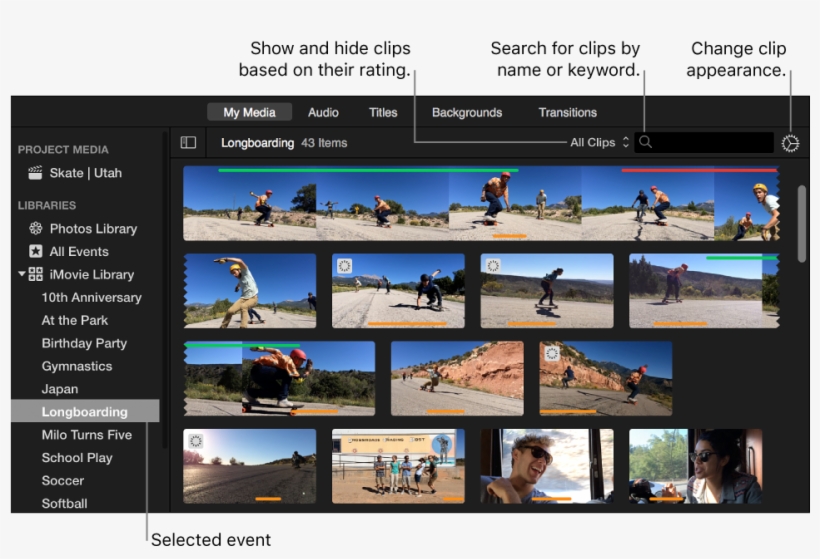Select the Birthday Party event
Viewport: 820px width, 559px height.
[x=84, y=343]
